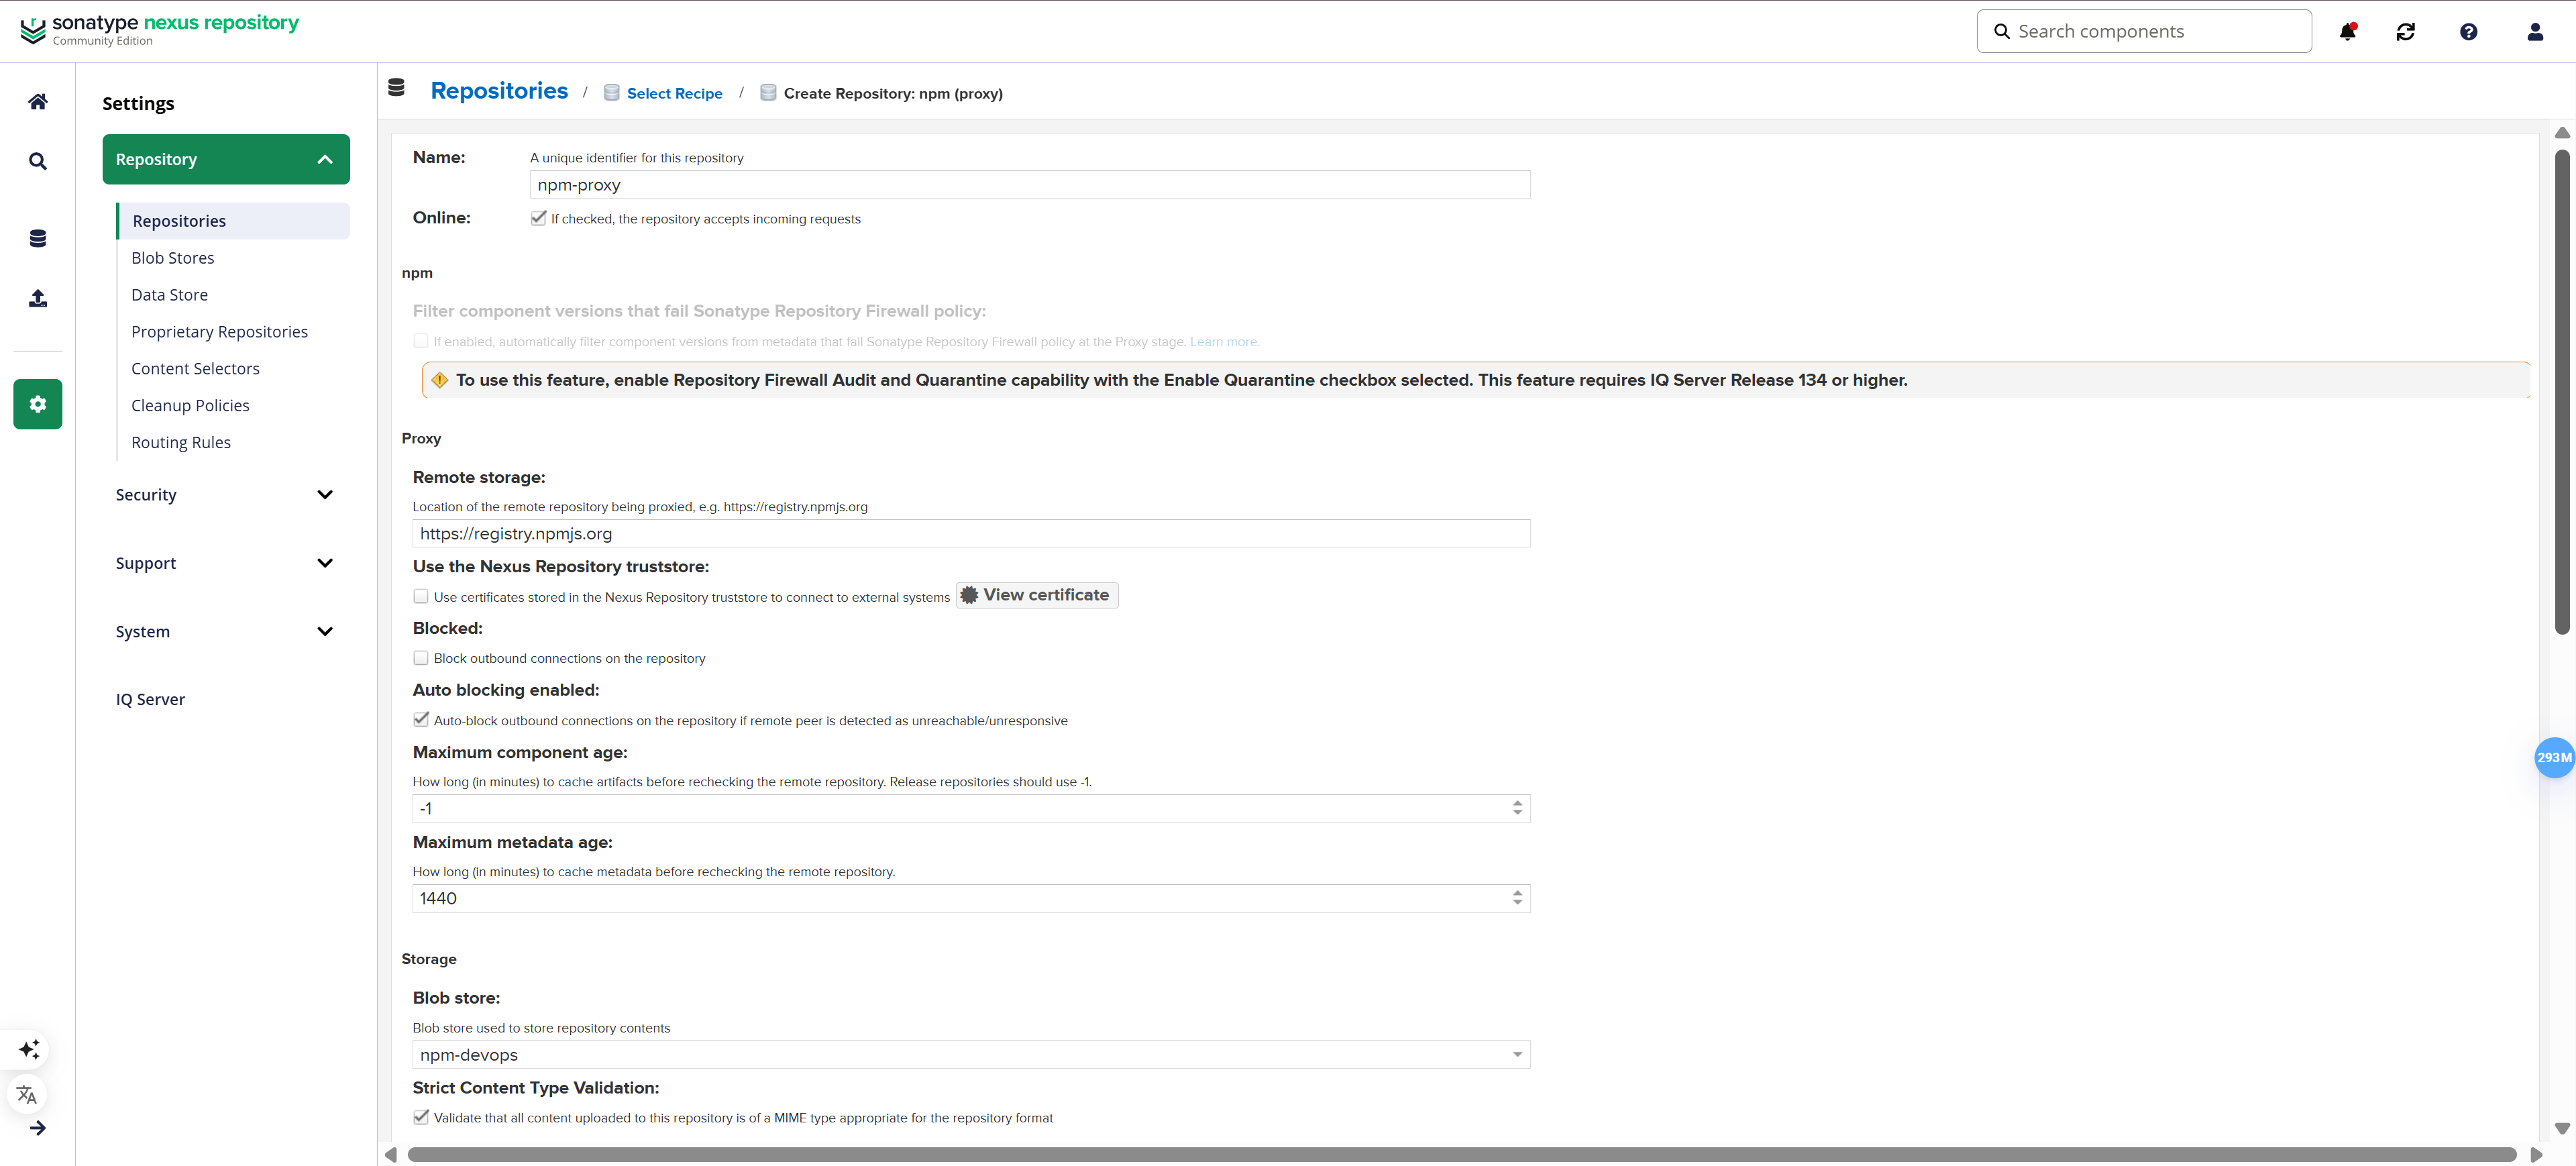Click the Sonatype Nexus Repository logo
The width and height of the screenshot is (2576, 1166).
pyautogui.click(x=160, y=30)
